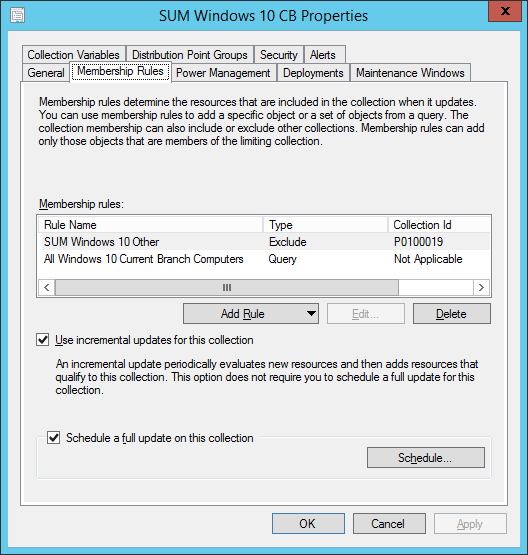Open the Schedule... button
This screenshot has height=555, width=528.
click(x=426, y=458)
